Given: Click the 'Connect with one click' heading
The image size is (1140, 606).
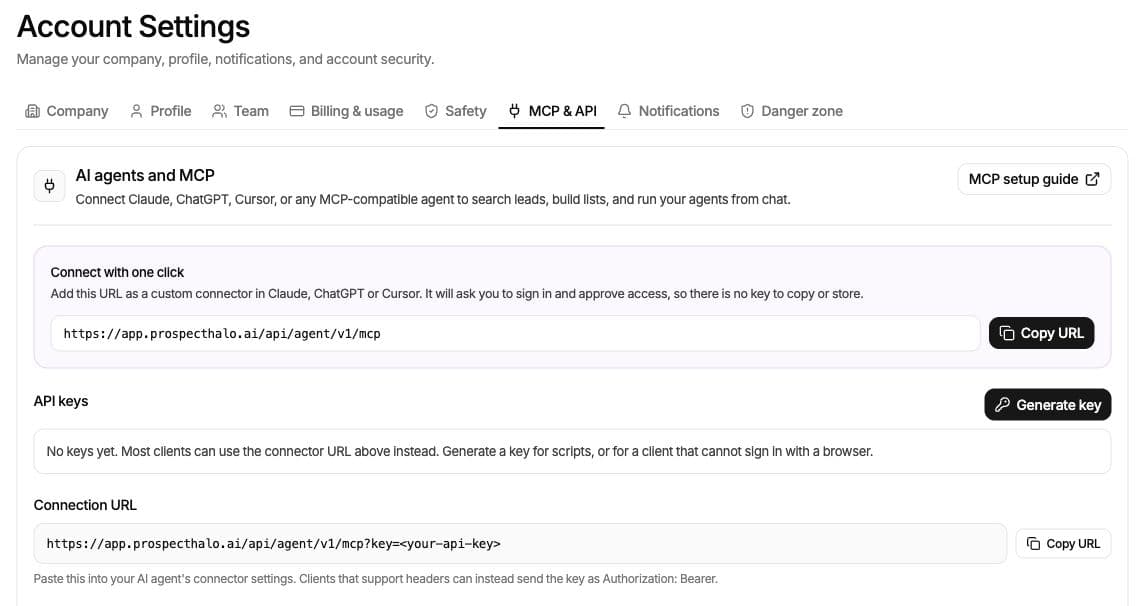Looking at the screenshot, I should [x=117, y=272].
